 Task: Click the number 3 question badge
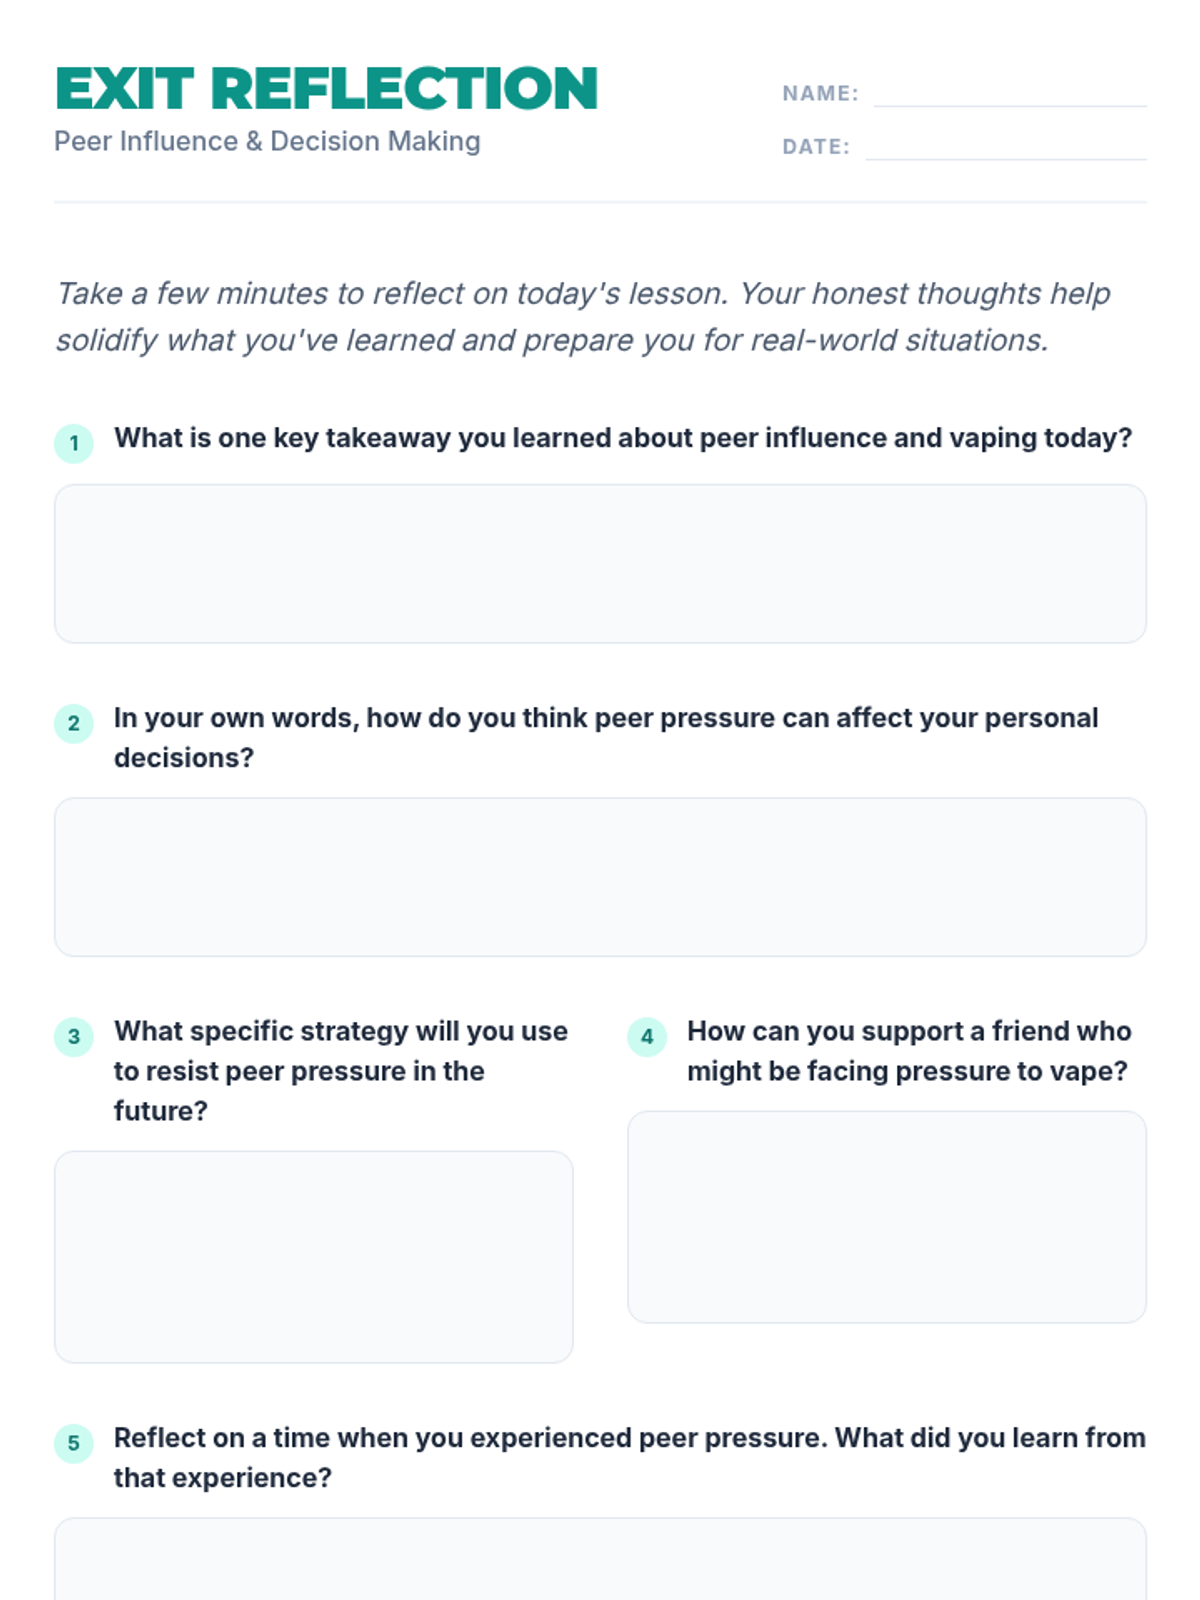coord(74,1036)
